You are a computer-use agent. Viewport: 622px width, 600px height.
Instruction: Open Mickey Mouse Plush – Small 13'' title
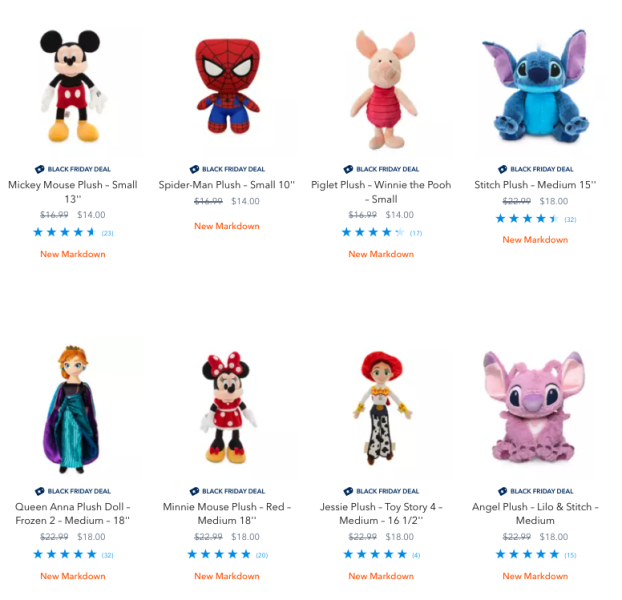(x=72, y=192)
